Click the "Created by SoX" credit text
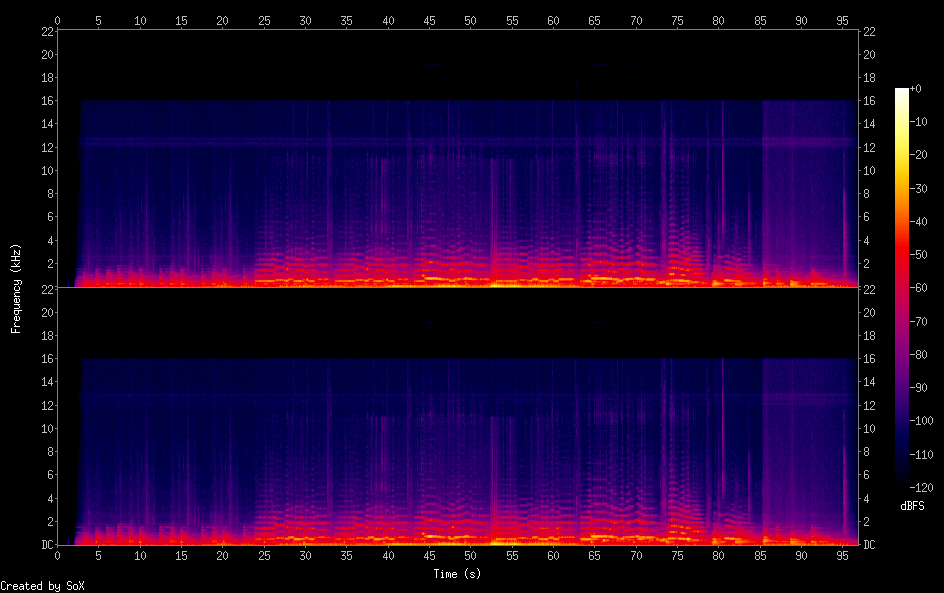 42,586
